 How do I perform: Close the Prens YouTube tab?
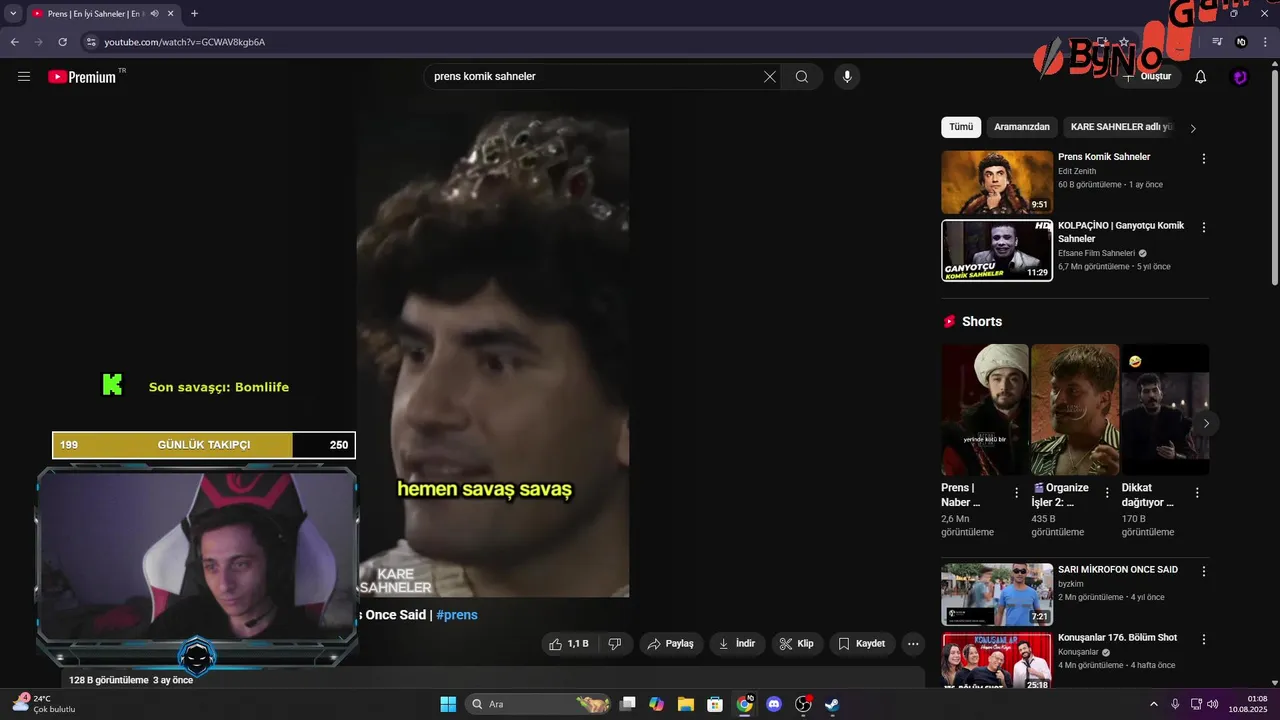[169, 14]
